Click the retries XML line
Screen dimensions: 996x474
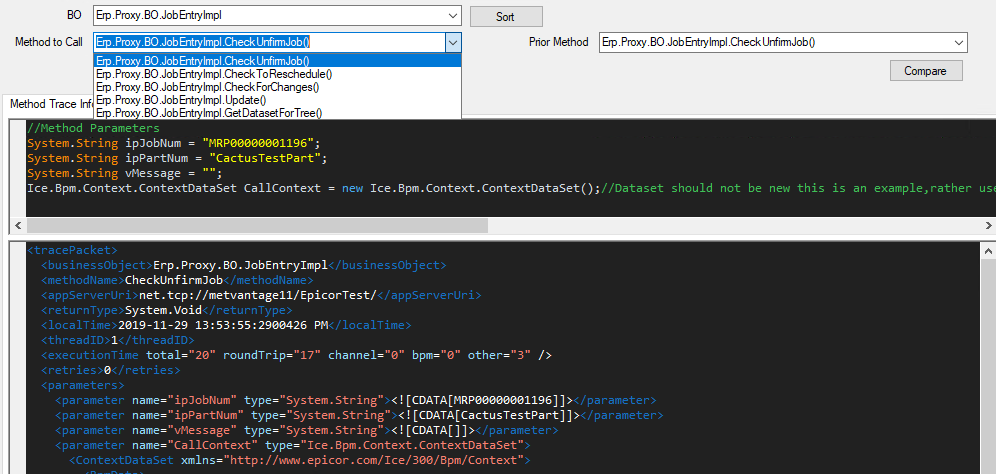click(x=111, y=370)
